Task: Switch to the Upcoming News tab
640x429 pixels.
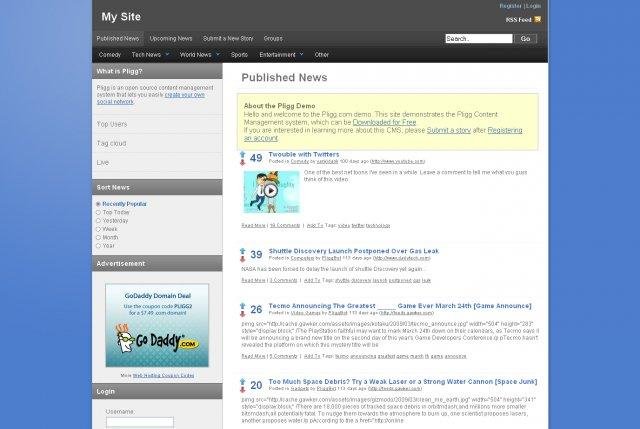Action: [171, 38]
